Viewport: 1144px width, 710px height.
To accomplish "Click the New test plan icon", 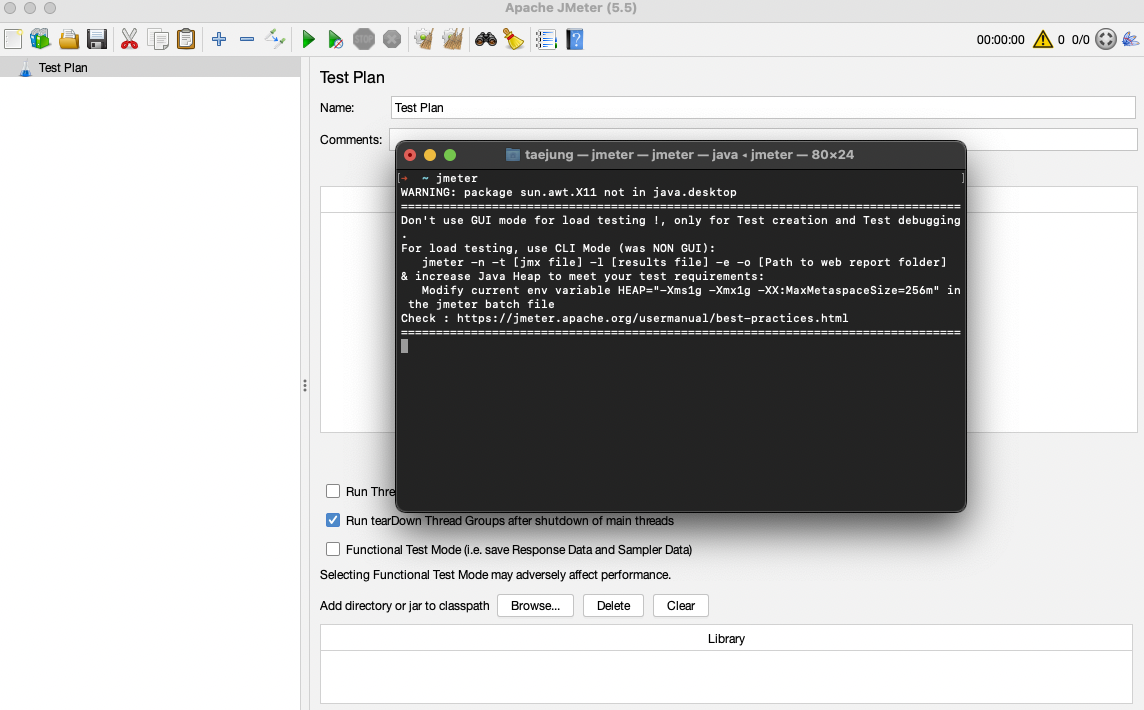I will point(13,39).
